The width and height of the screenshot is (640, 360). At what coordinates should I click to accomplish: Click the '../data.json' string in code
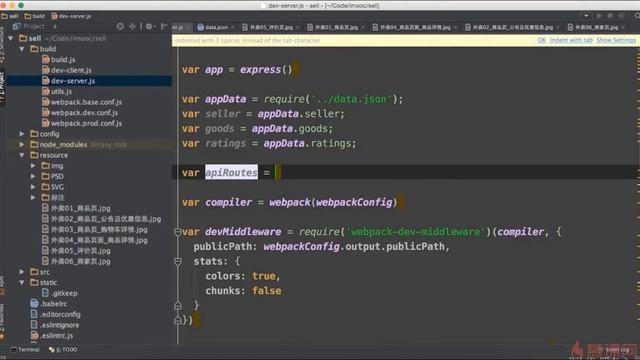point(351,99)
